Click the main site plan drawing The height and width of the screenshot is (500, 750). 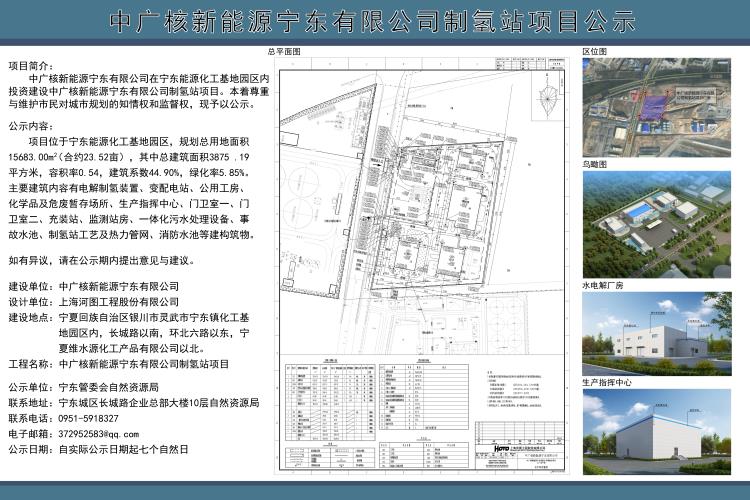click(x=422, y=211)
